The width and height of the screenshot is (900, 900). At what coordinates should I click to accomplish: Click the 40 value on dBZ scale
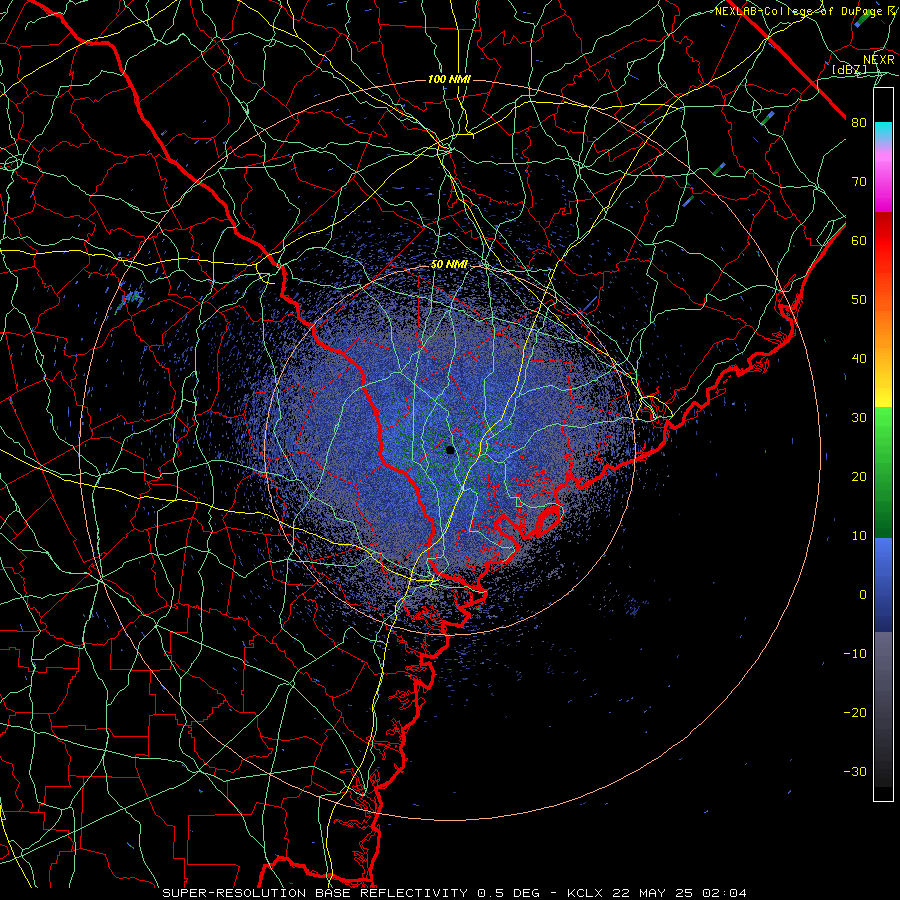pos(859,359)
